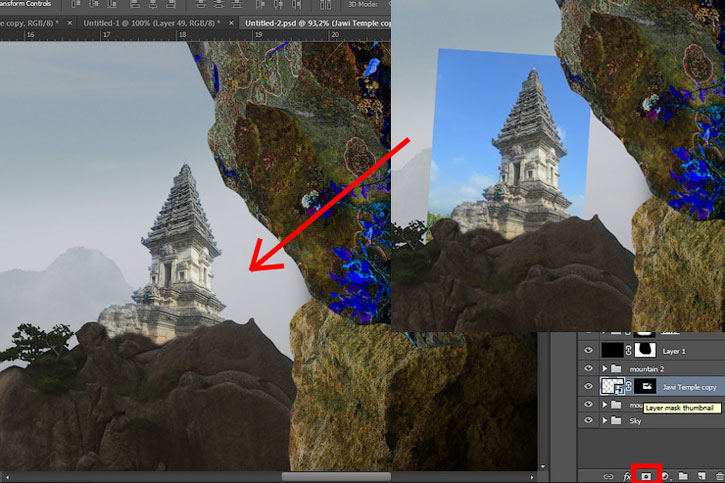Viewport: 725px width, 483px height.
Task: Click the Align bottom edges icon
Action: point(112,4)
